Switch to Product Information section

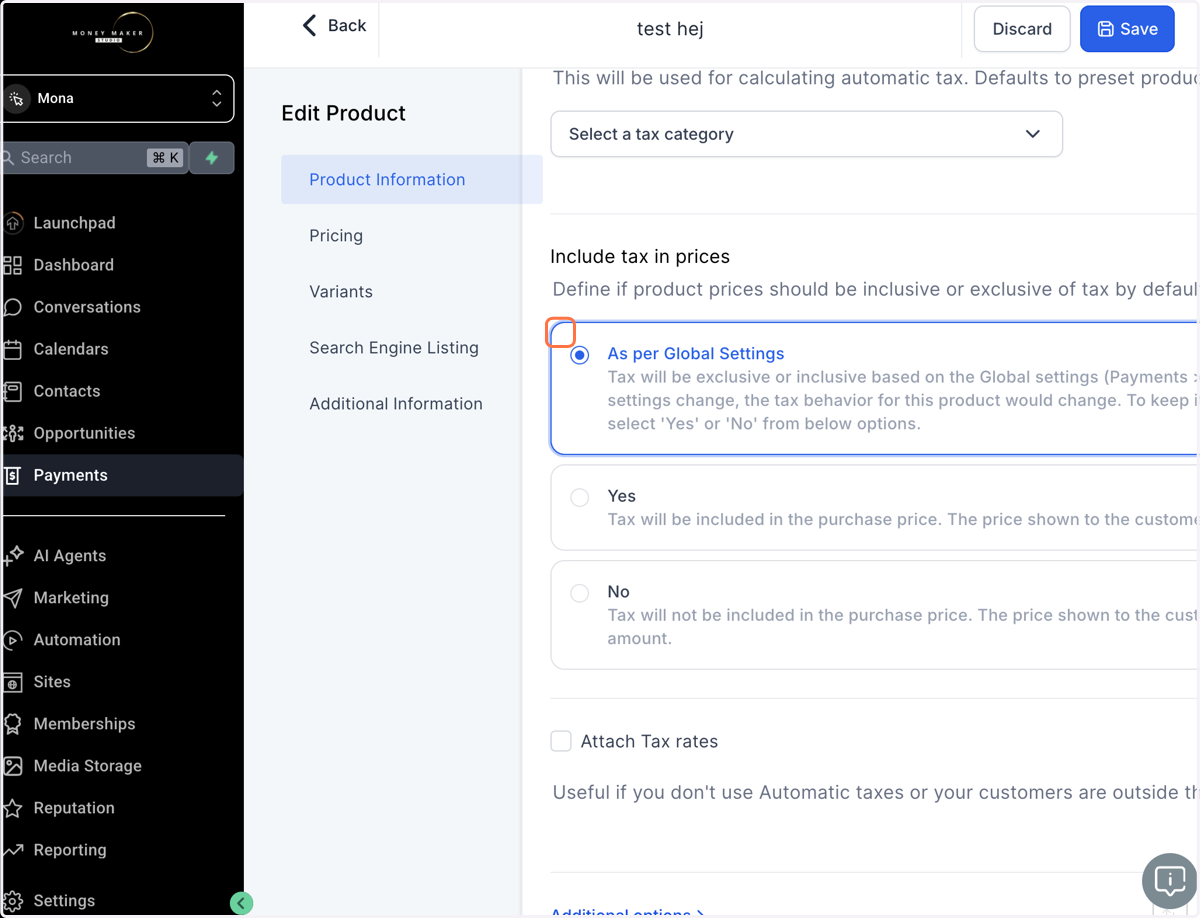coord(412,180)
